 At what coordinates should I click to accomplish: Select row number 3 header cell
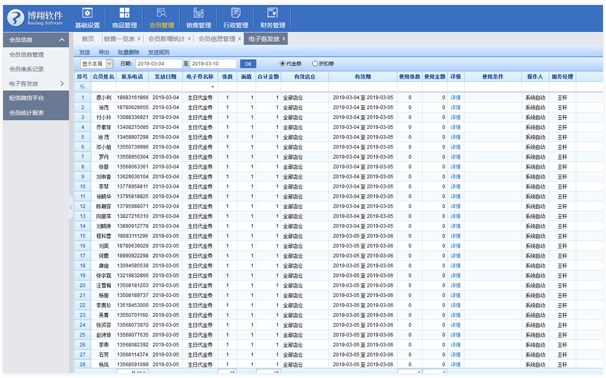(x=82, y=117)
